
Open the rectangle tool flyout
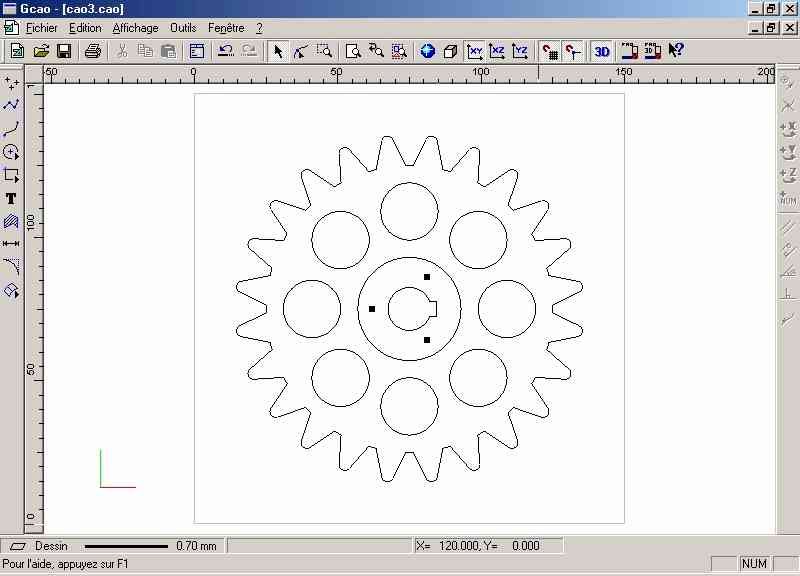[11, 175]
